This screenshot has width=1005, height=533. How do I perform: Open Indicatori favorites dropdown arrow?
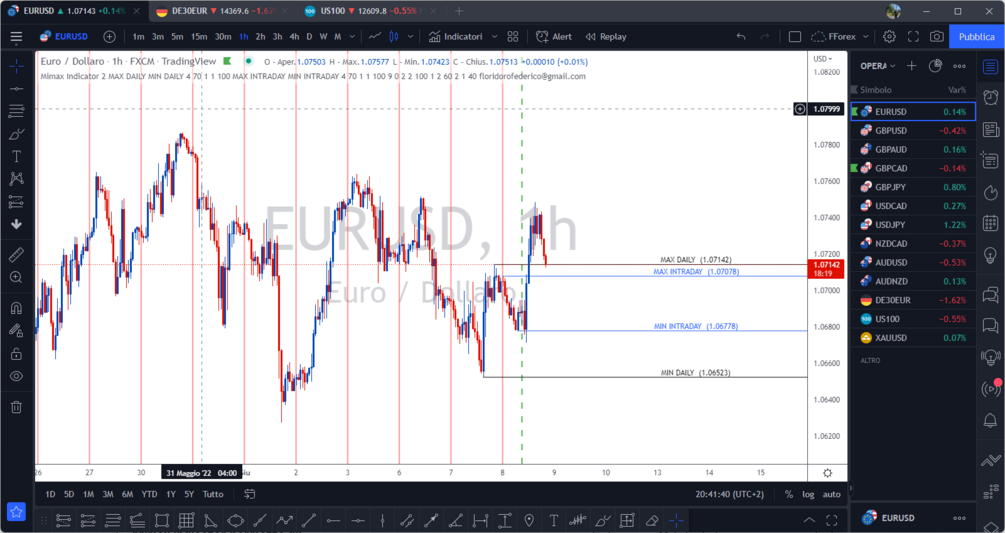(494, 37)
